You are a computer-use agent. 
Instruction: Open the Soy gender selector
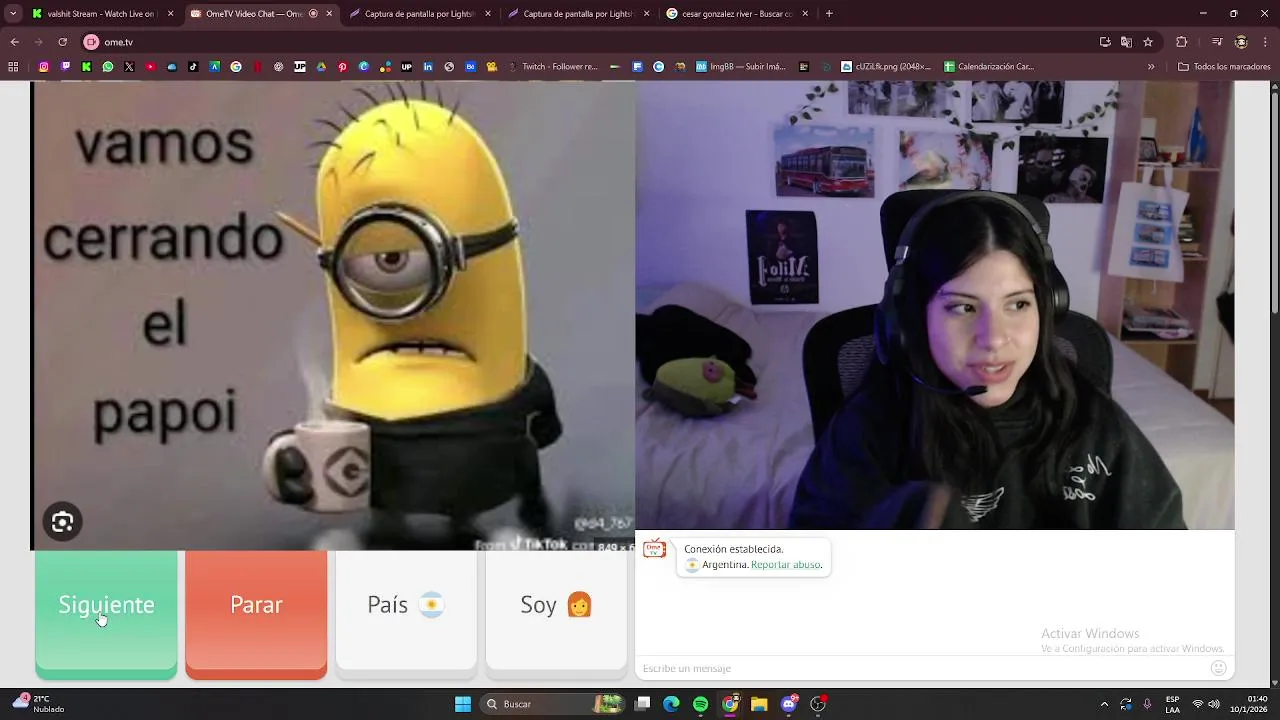(556, 610)
